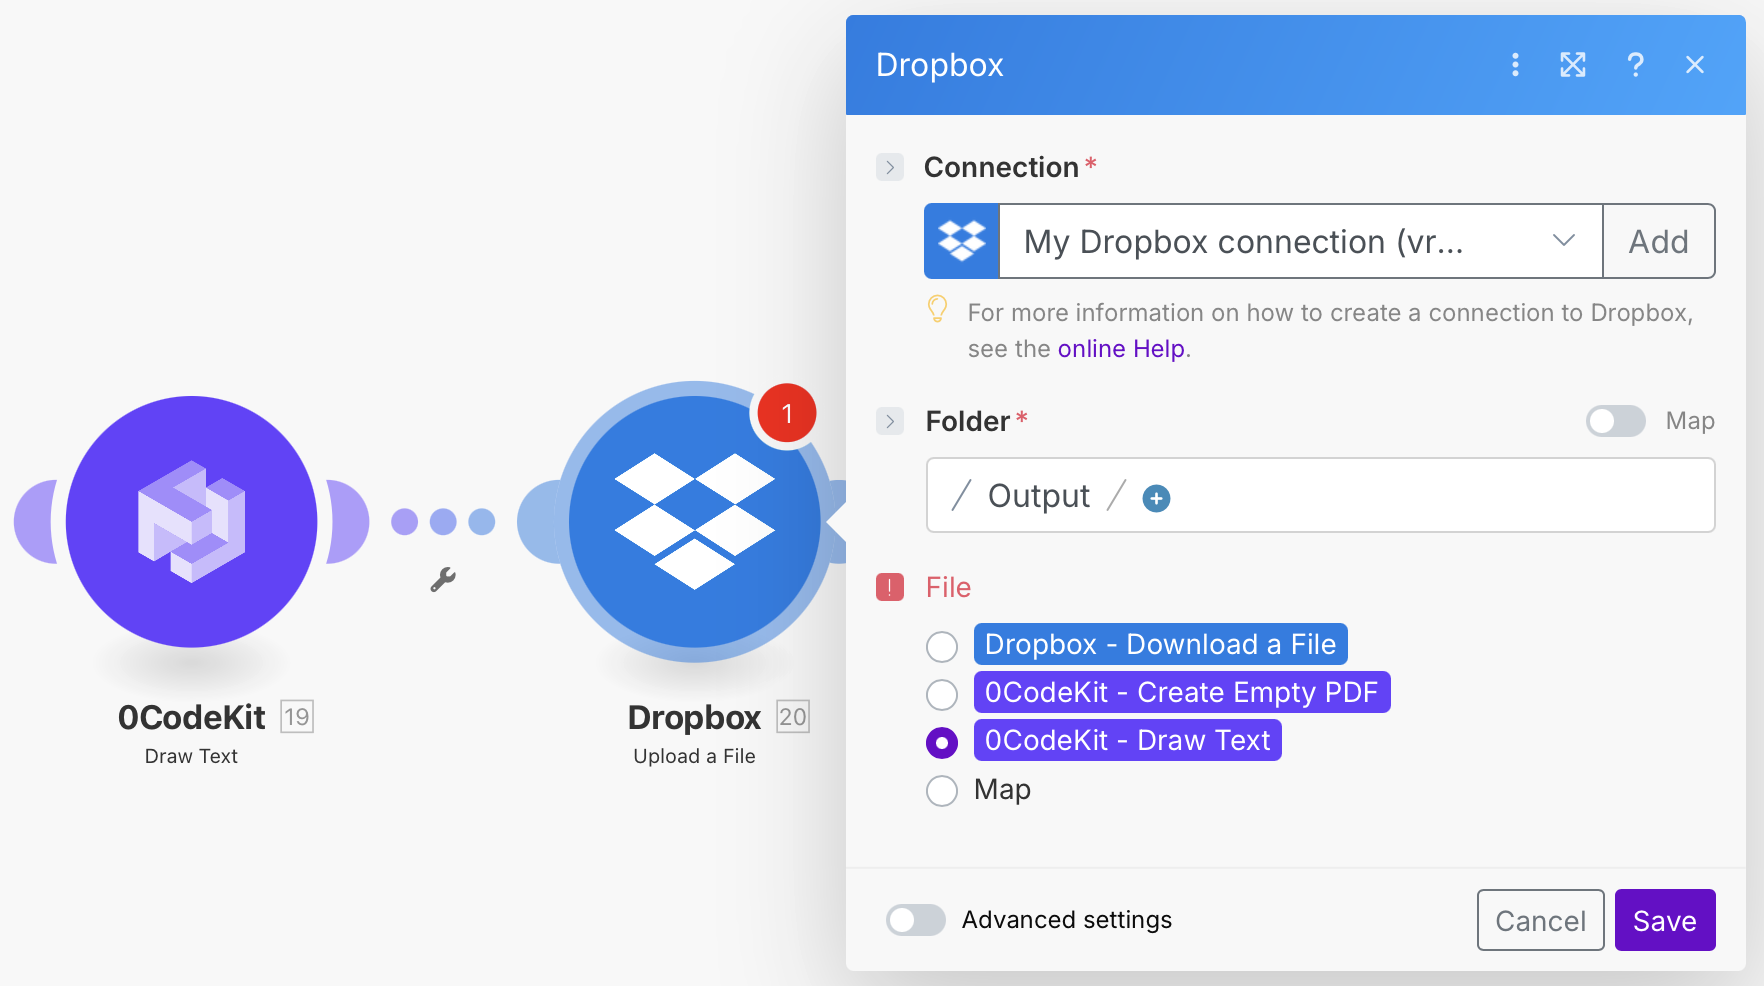Click the Dropbox logo beside connection field
Screen dimensions: 1764x986
click(x=962, y=241)
